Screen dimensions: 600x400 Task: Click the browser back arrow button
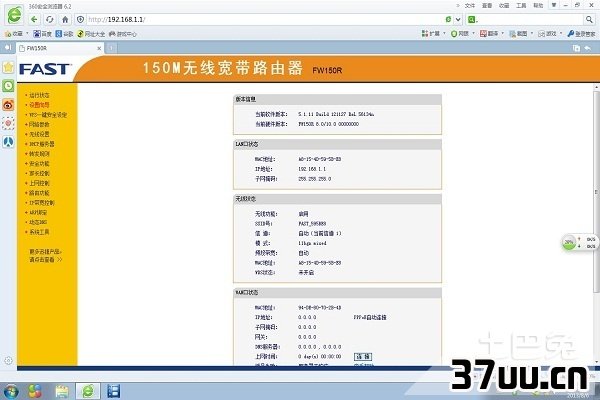pyautogui.click(x=34, y=19)
